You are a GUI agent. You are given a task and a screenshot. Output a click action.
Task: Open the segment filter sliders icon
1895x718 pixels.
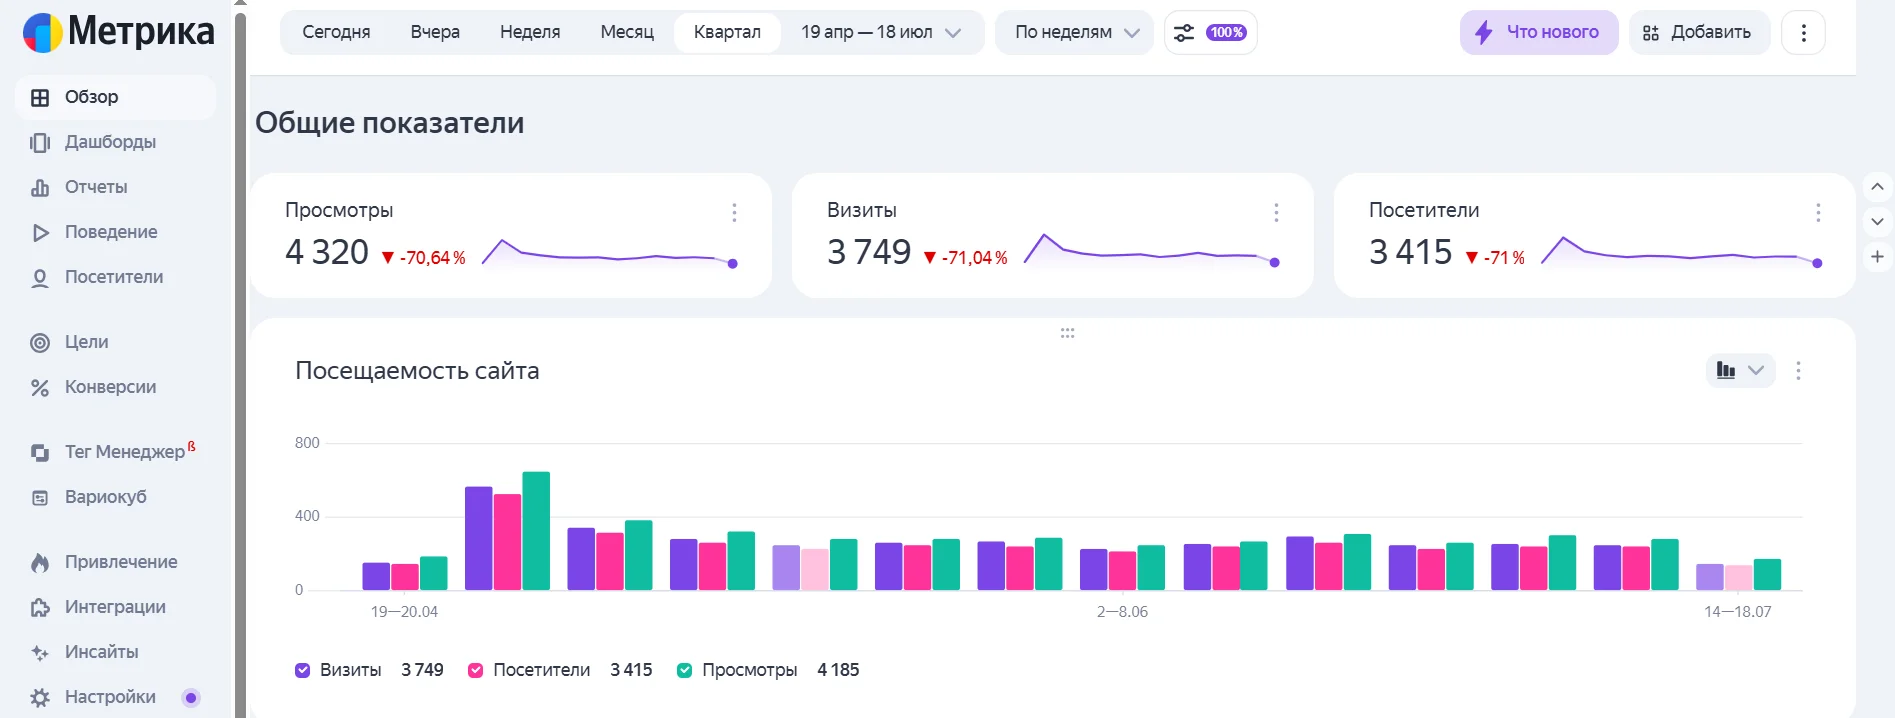[1184, 33]
